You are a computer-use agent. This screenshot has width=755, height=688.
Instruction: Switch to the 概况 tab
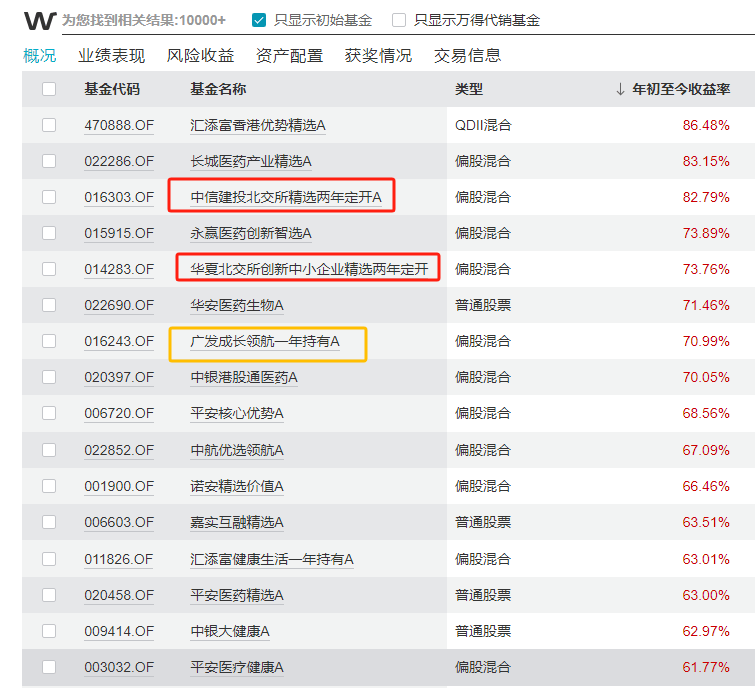39,56
